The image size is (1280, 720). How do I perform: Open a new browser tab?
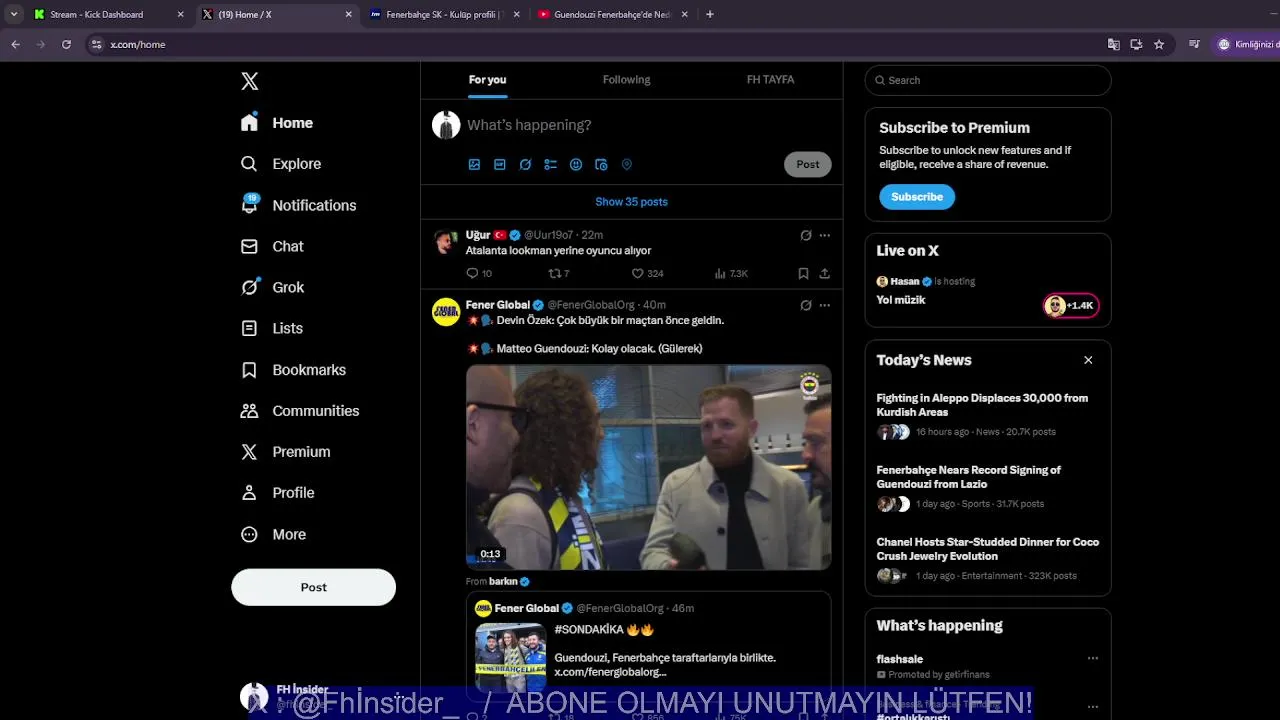tap(710, 14)
